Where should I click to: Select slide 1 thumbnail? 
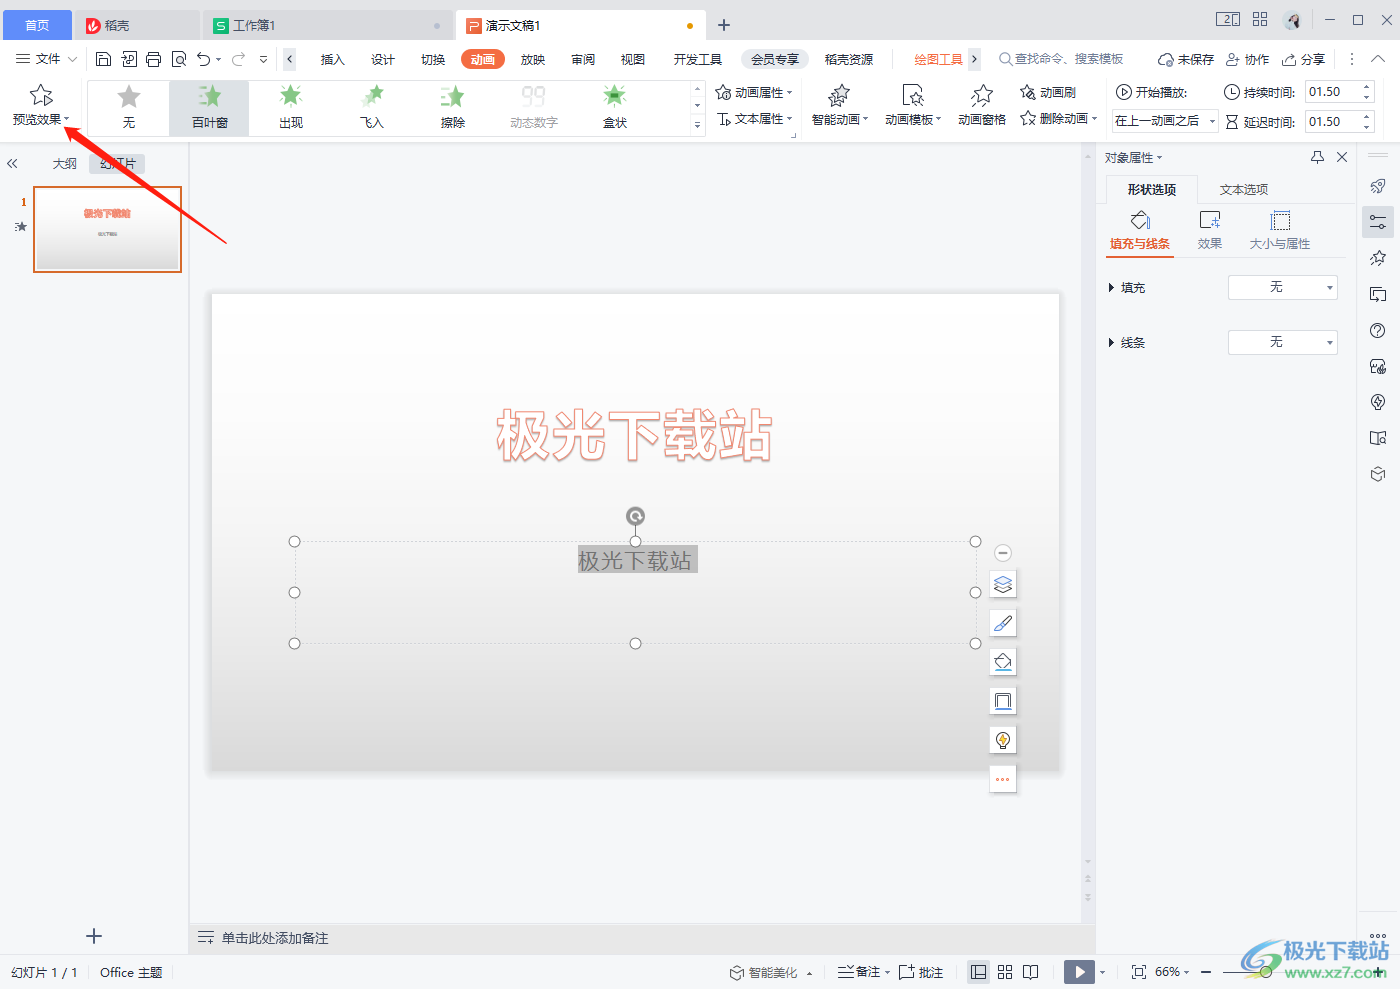click(x=107, y=229)
